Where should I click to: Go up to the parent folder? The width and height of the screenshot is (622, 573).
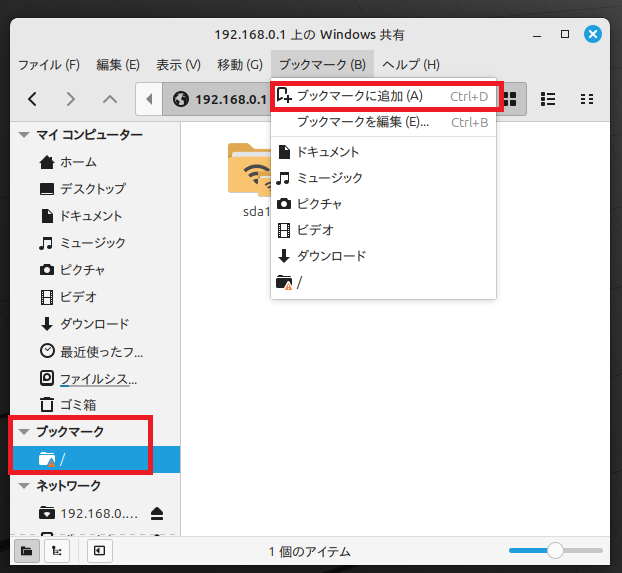tap(110, 99)
